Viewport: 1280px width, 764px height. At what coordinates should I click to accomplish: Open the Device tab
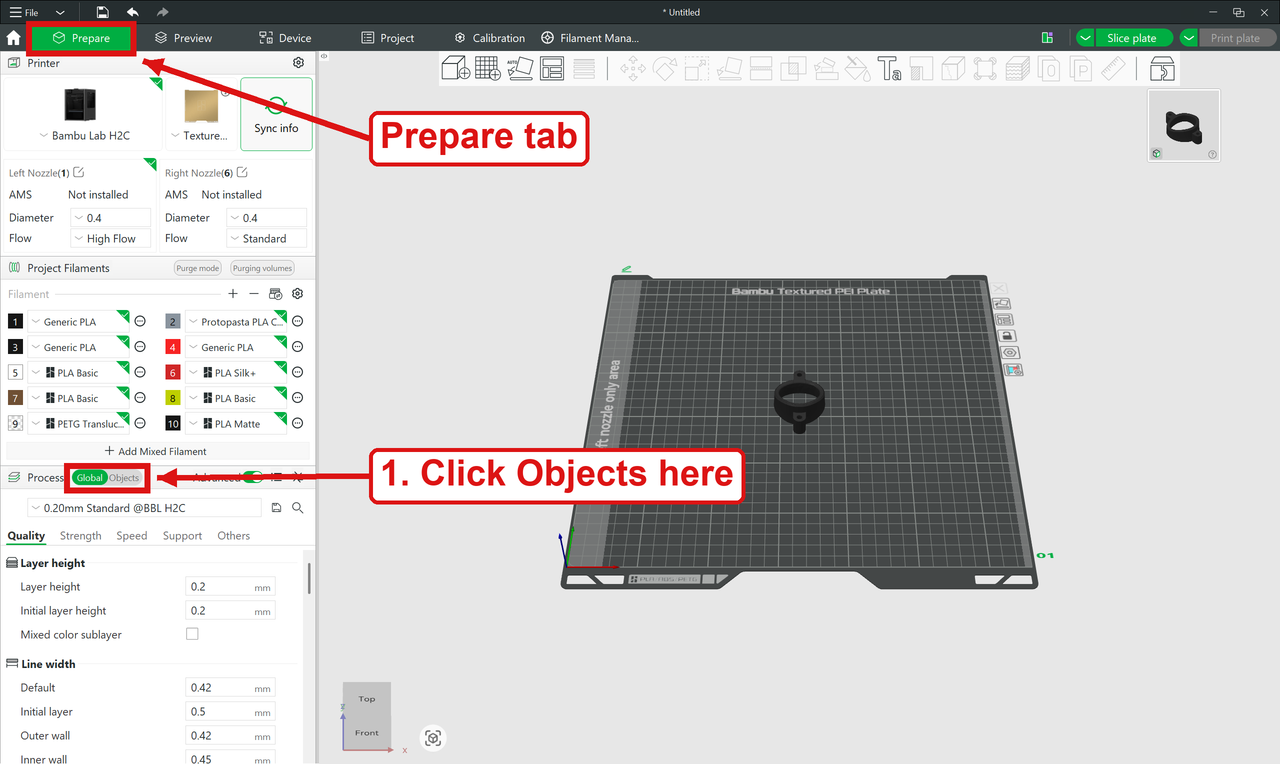(x=285, y=38)
